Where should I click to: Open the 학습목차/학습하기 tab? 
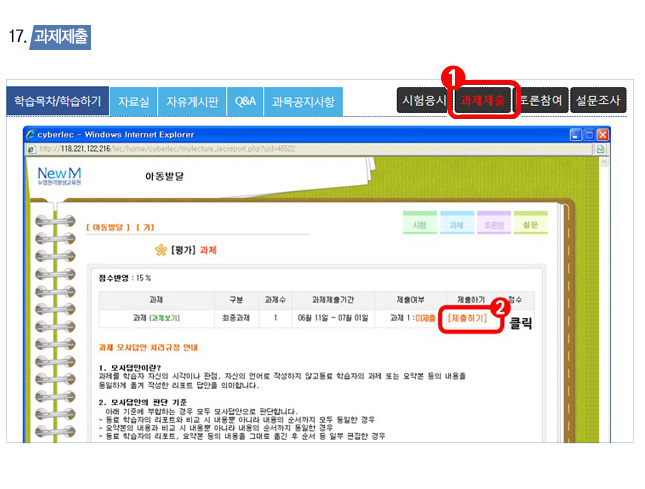point(58,101)
